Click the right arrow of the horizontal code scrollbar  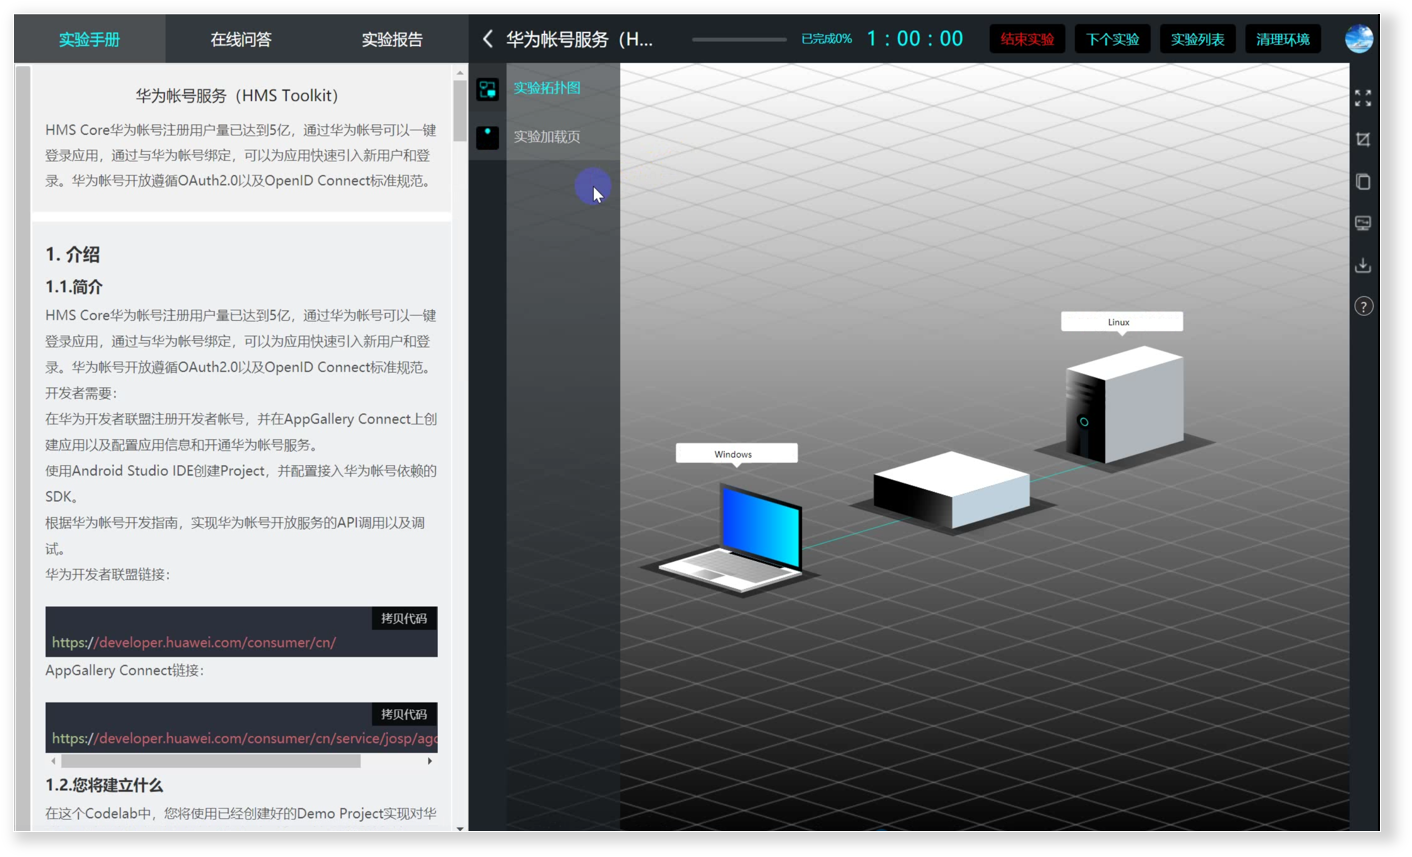tap(430, 761)
